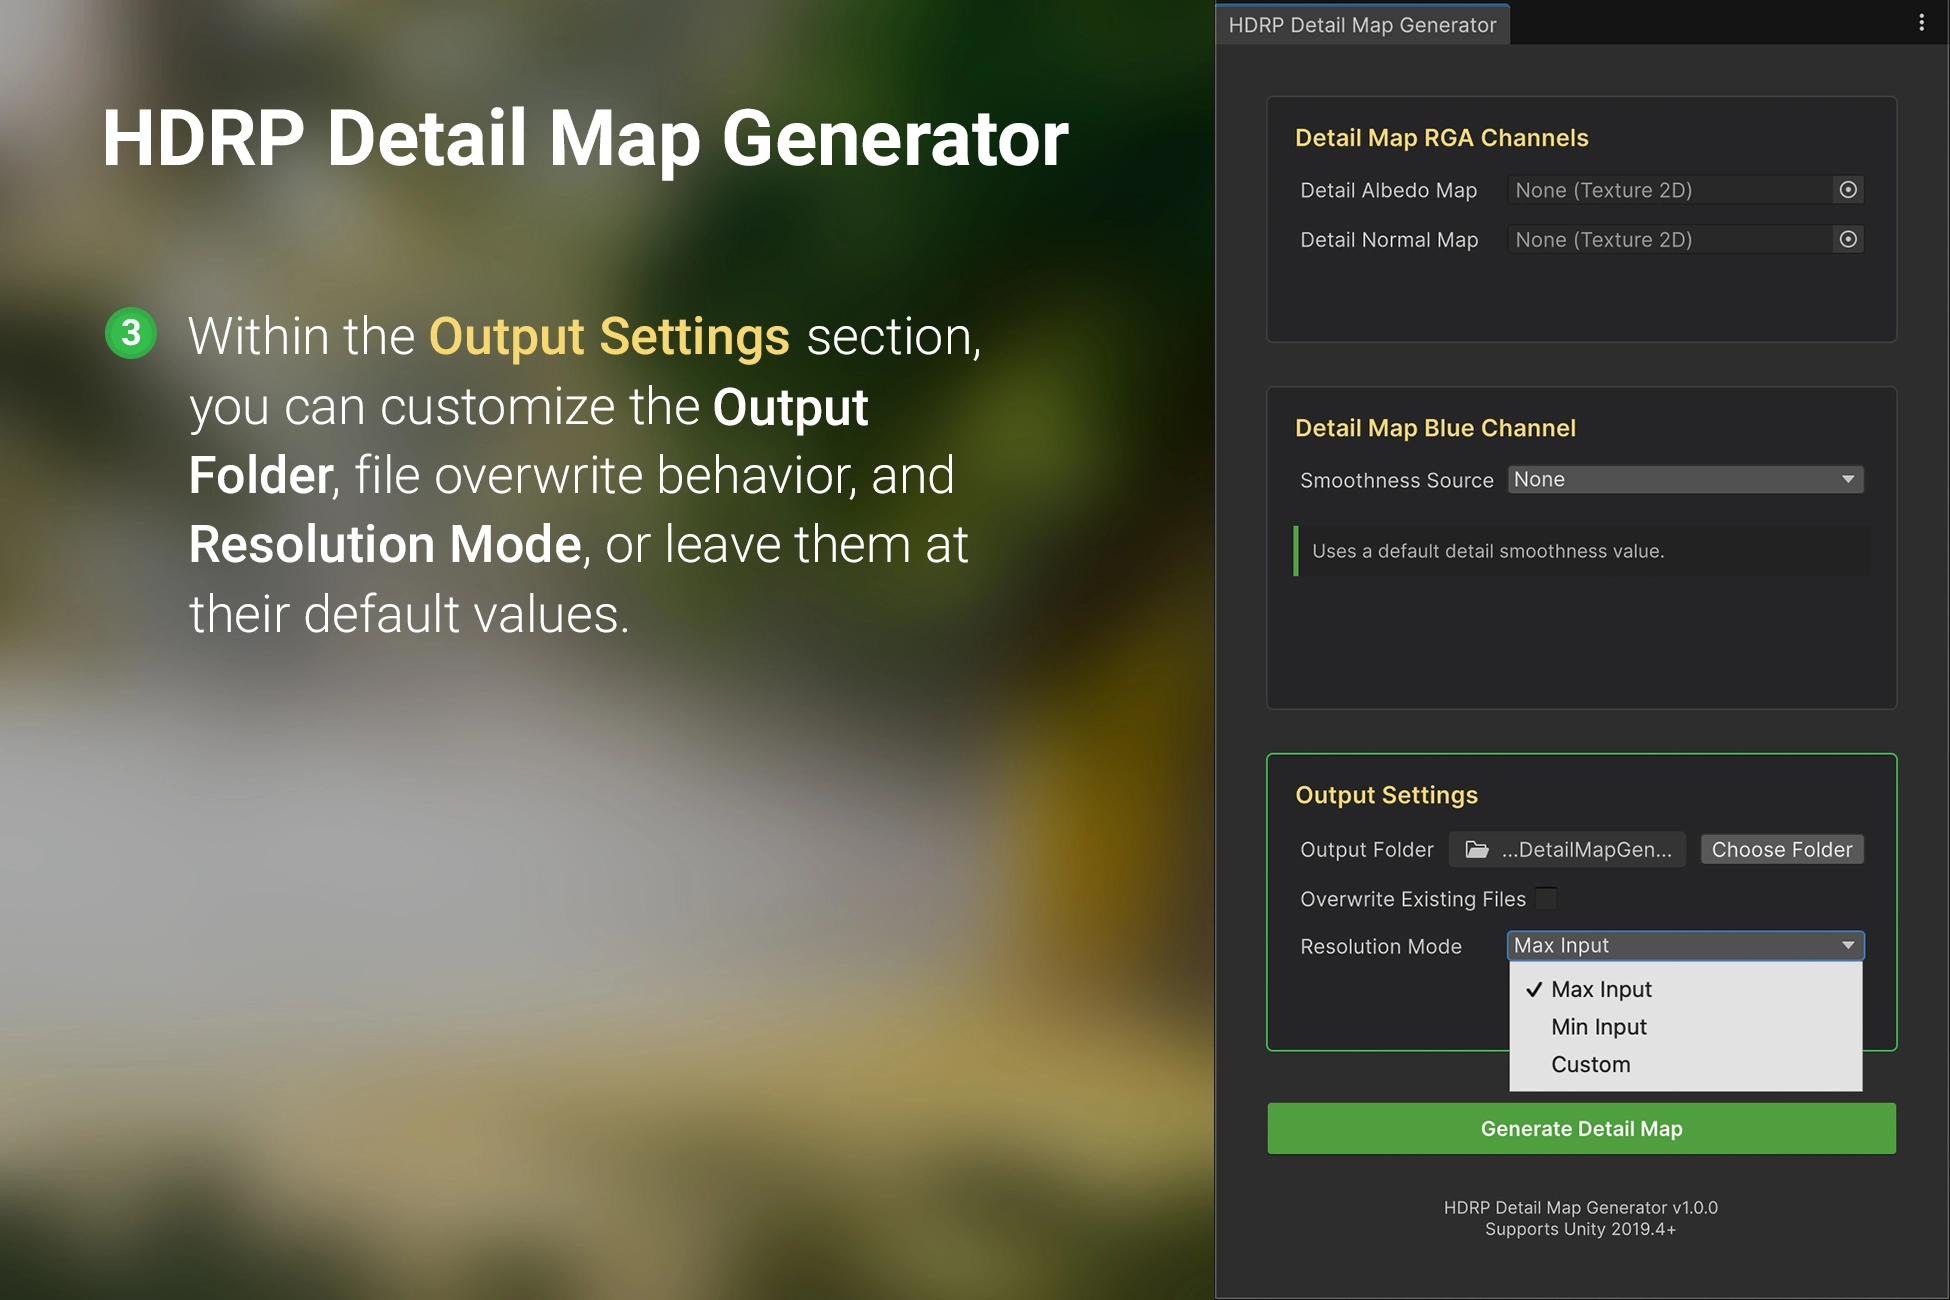The height and width of the screenshot is (1300, 1950).
Task: Open the Detail Normal Map object picker
Action: [1848, 240]
